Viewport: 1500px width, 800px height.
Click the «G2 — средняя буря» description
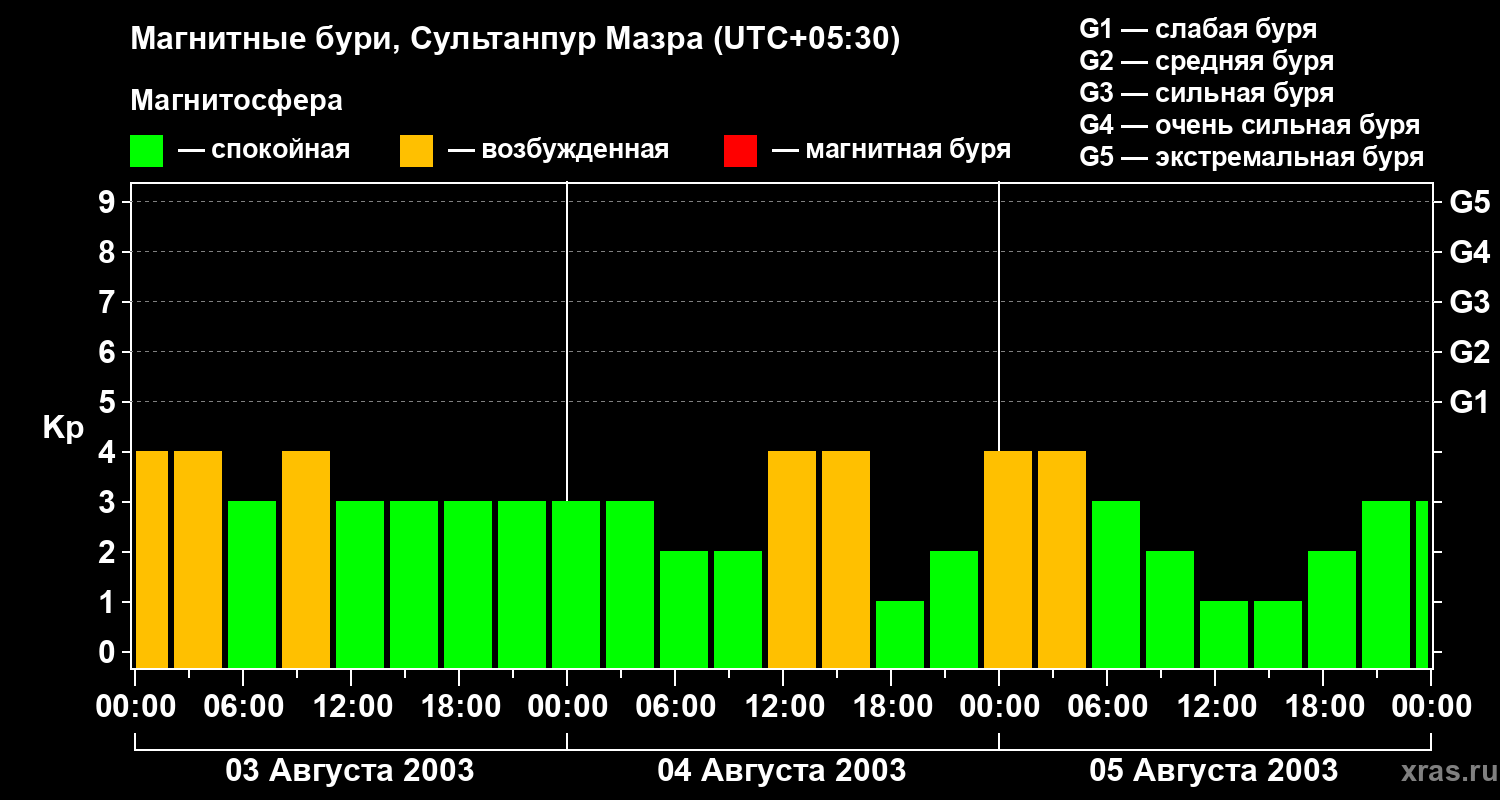pos(1206,61)
